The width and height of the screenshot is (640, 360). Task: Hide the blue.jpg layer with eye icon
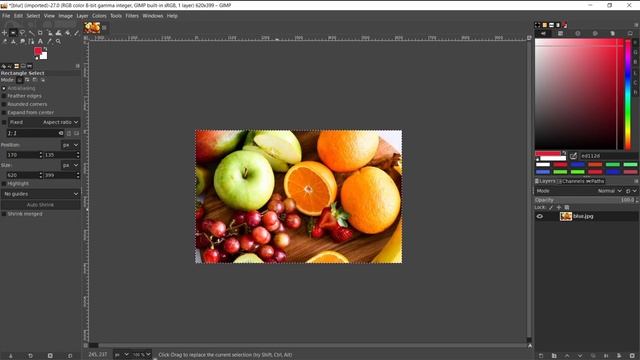[540, 216]
